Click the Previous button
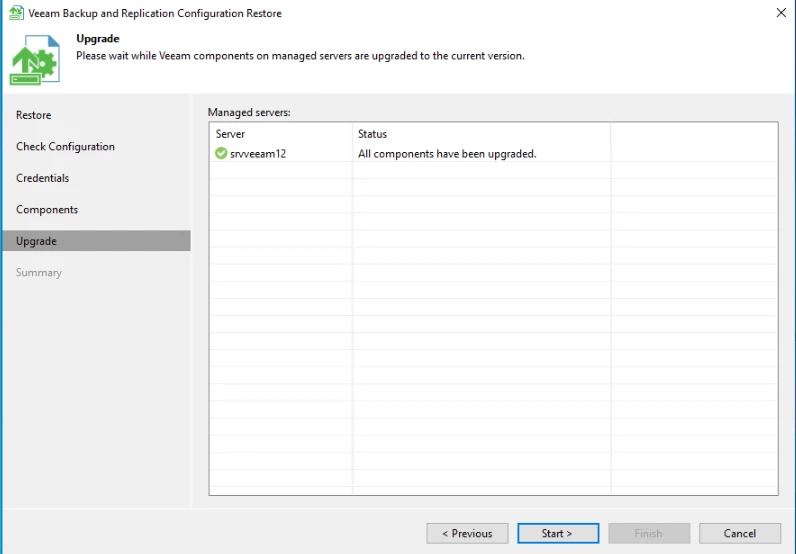The width and height of the screenshot is (796, 554). point(467,533)
